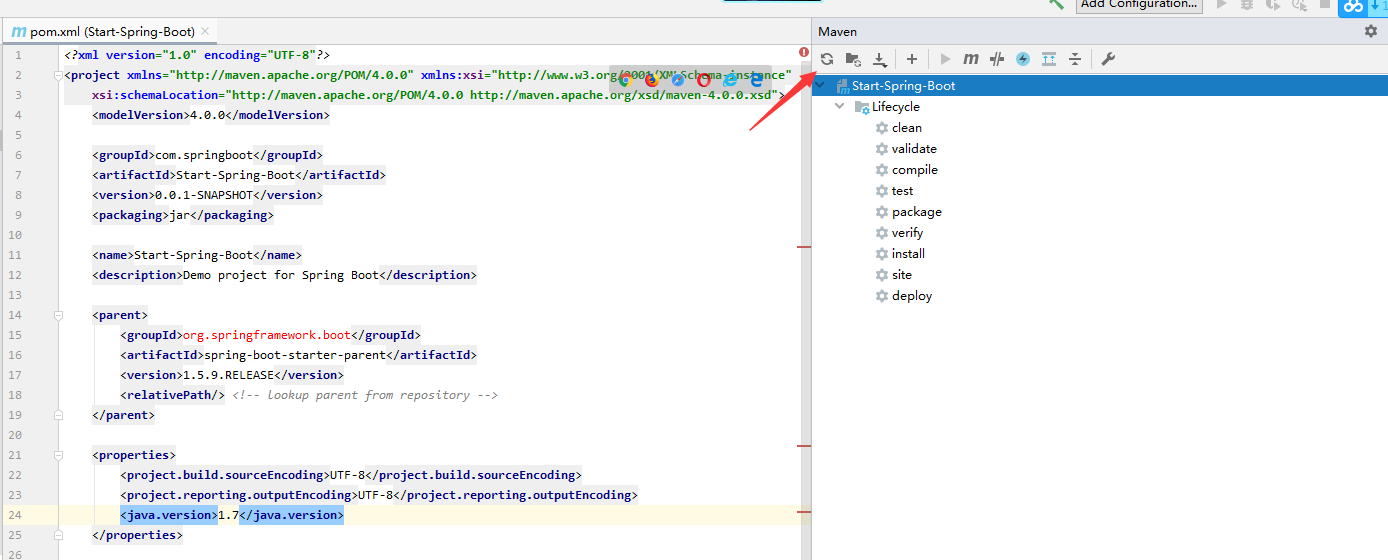The height and width of the screenshot is (560, 1388).
Task: Click line number 24 in gutter
Action: click(x=17, y=515)
